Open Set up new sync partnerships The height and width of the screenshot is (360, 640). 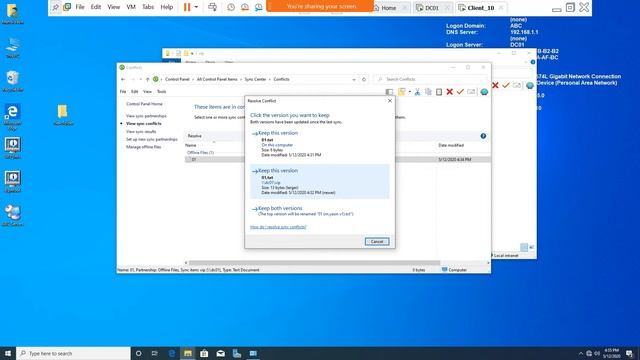point(151,139)
